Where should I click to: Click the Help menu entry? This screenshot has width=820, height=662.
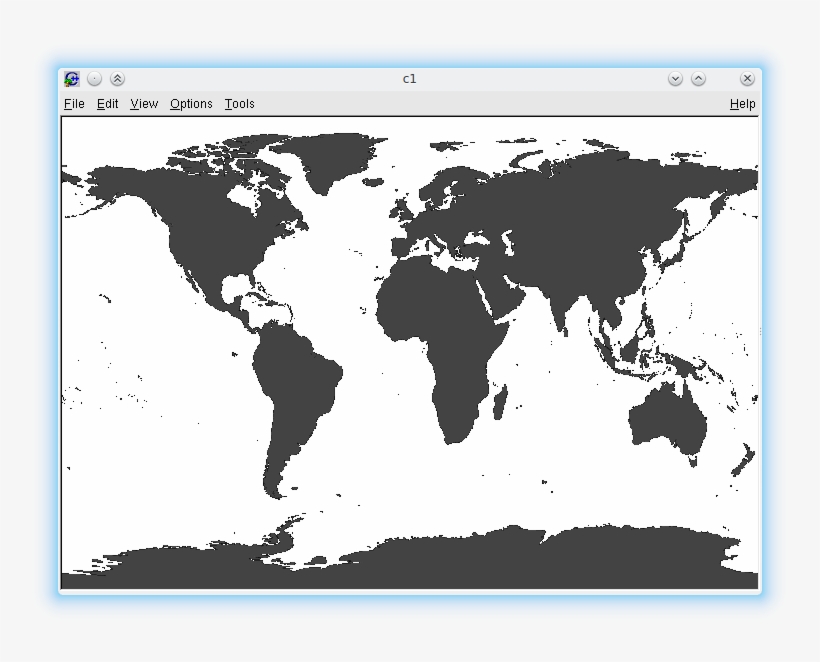[743, 104]
